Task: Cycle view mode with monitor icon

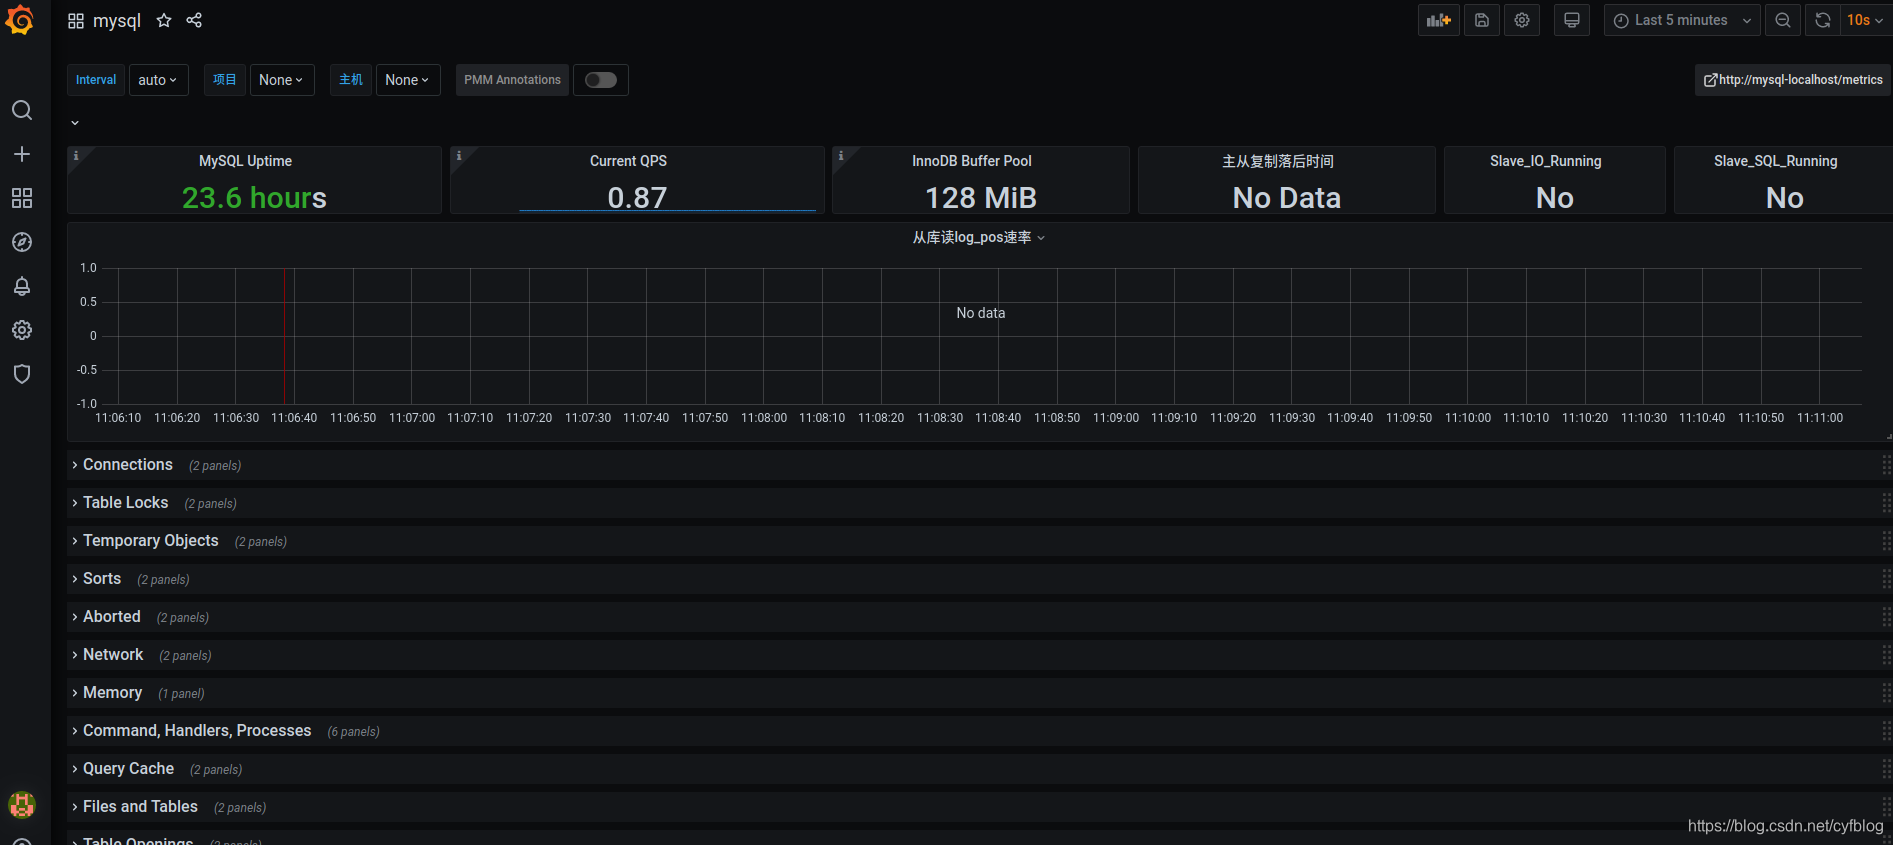Action: pyautogui.click(x=1572, y=20)
